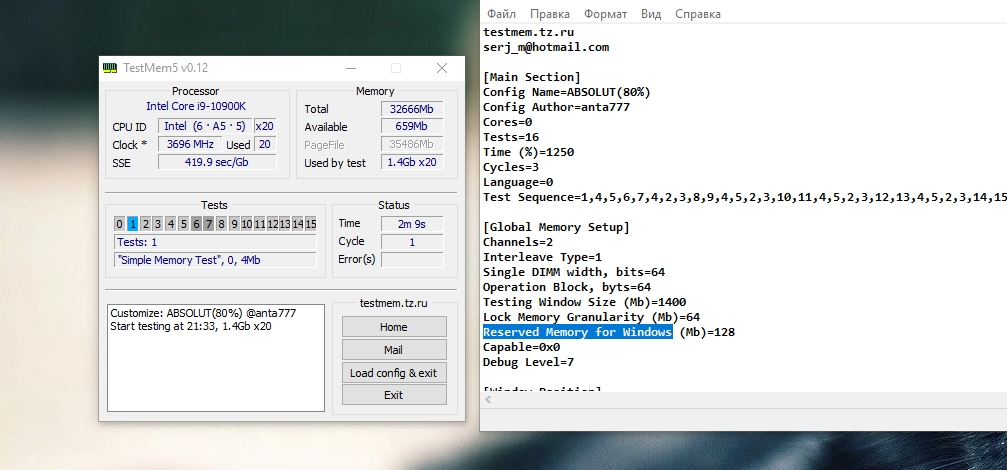Close the TestMem5 window
The width and height of the screenshot is (1007, 470).
click(x=442, y=68)
